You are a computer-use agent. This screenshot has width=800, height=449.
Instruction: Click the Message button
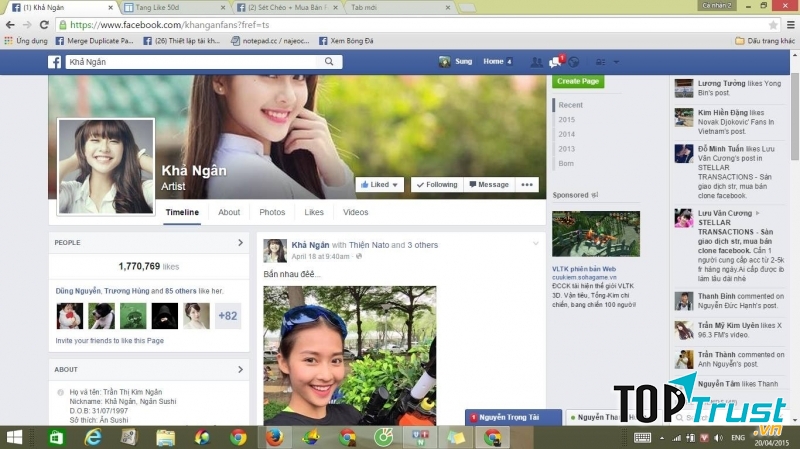(489, 185)
